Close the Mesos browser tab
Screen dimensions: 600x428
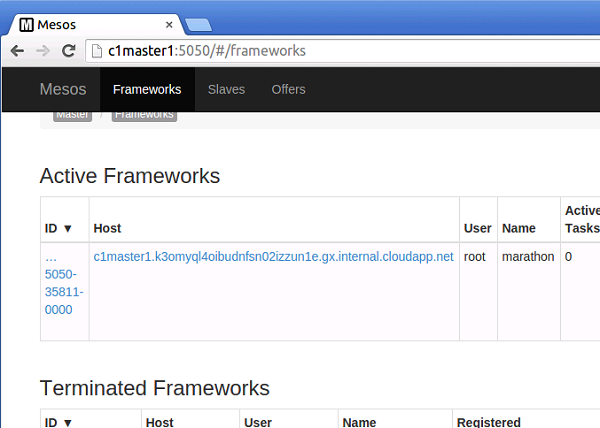coord(169,25)
